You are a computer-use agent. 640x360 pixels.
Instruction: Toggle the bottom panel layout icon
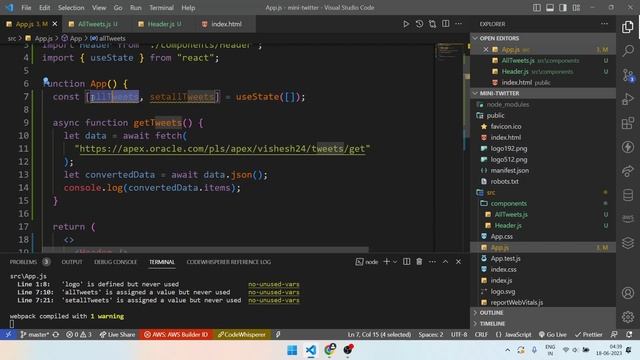[x=550, y=8]
